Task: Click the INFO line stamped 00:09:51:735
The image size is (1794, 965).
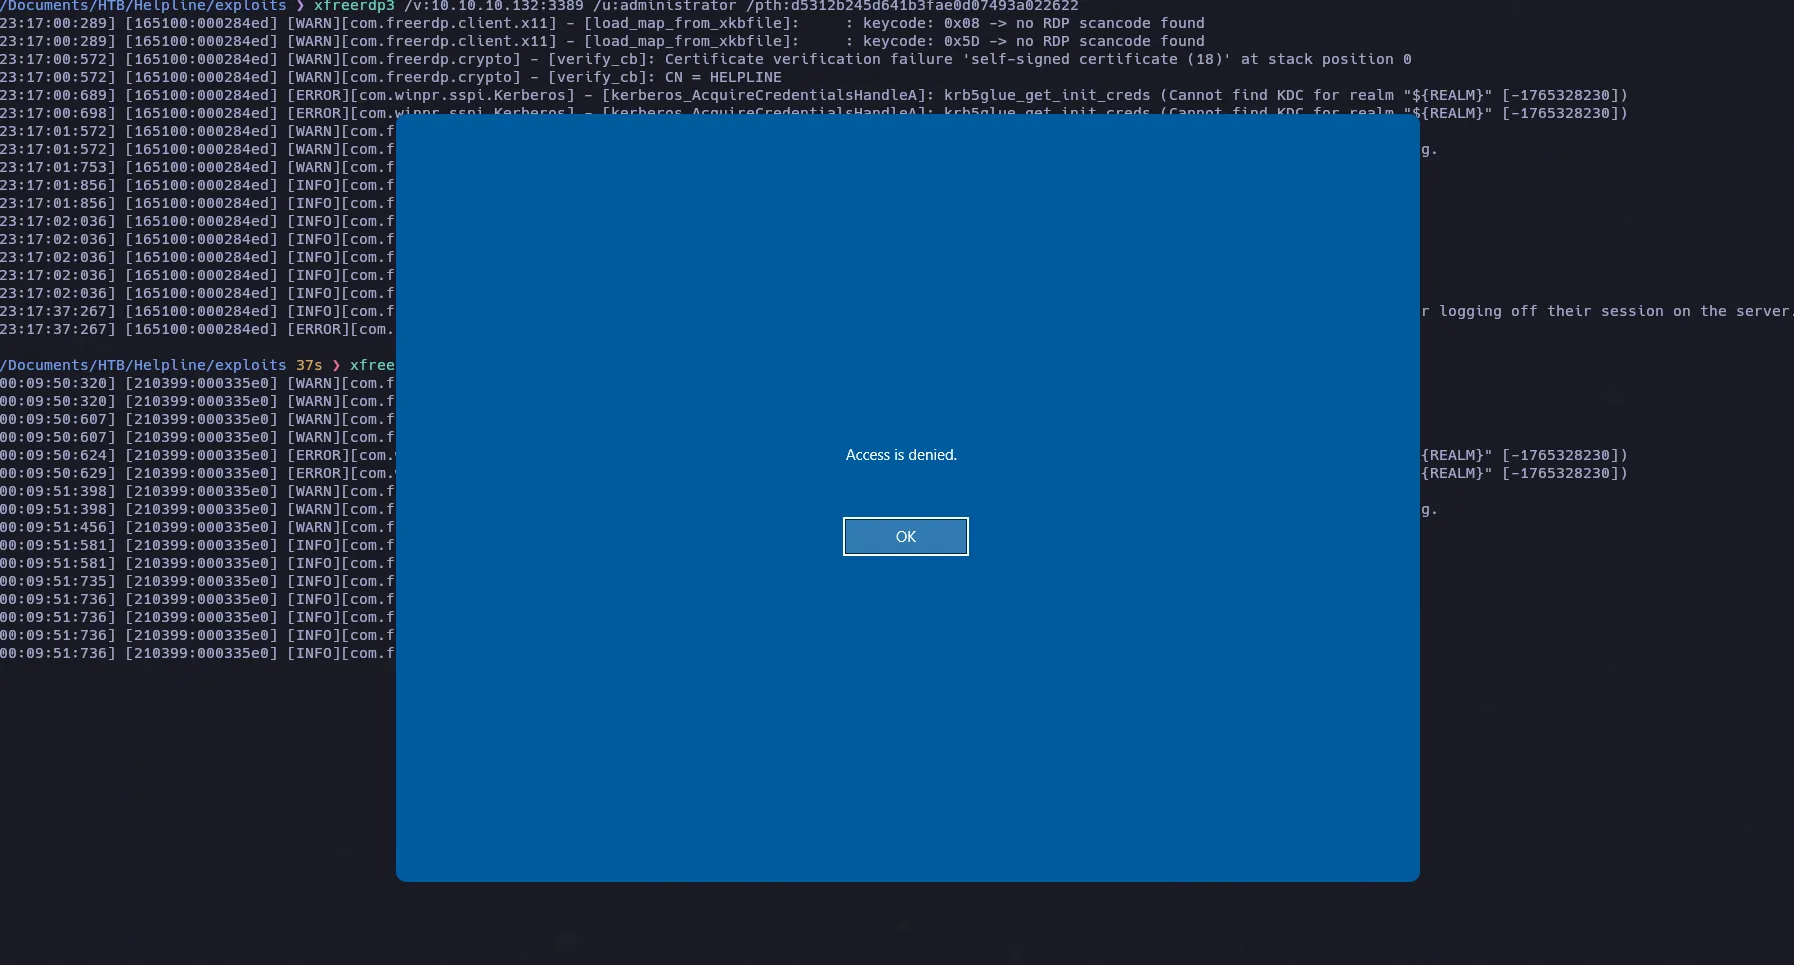Action: (198, 581)
